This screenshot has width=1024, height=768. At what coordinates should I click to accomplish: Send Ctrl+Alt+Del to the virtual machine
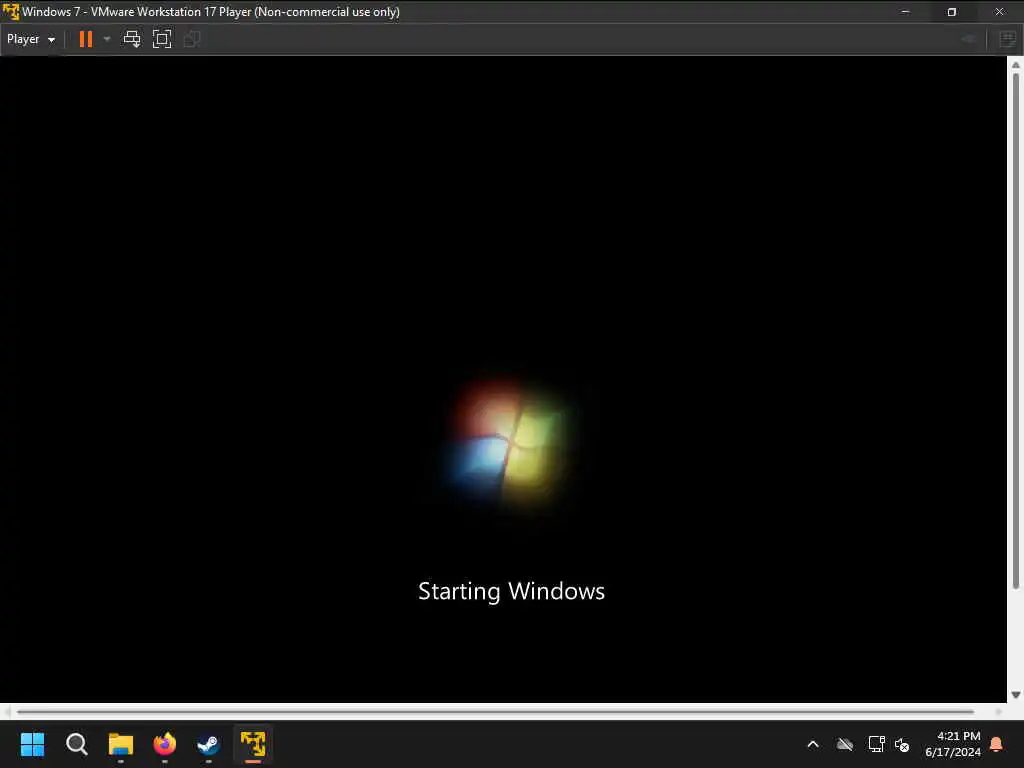132,39
